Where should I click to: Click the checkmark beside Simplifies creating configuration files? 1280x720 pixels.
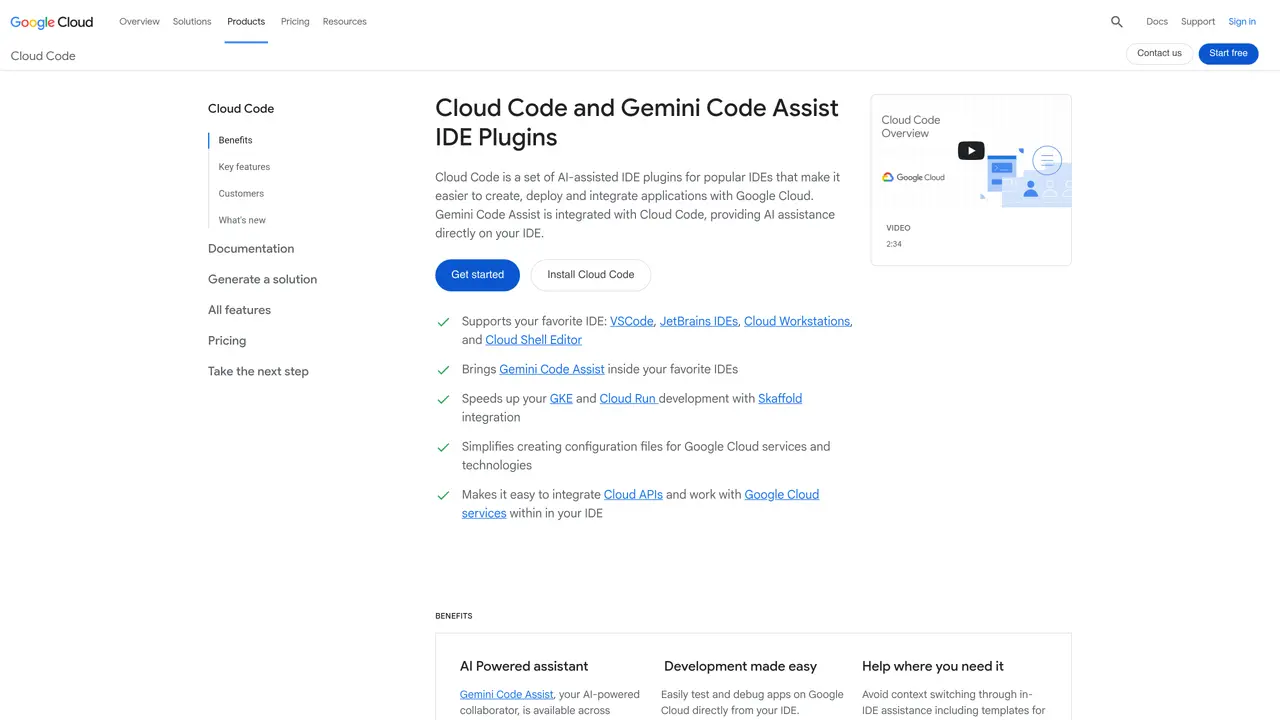[x=443, y=447]
